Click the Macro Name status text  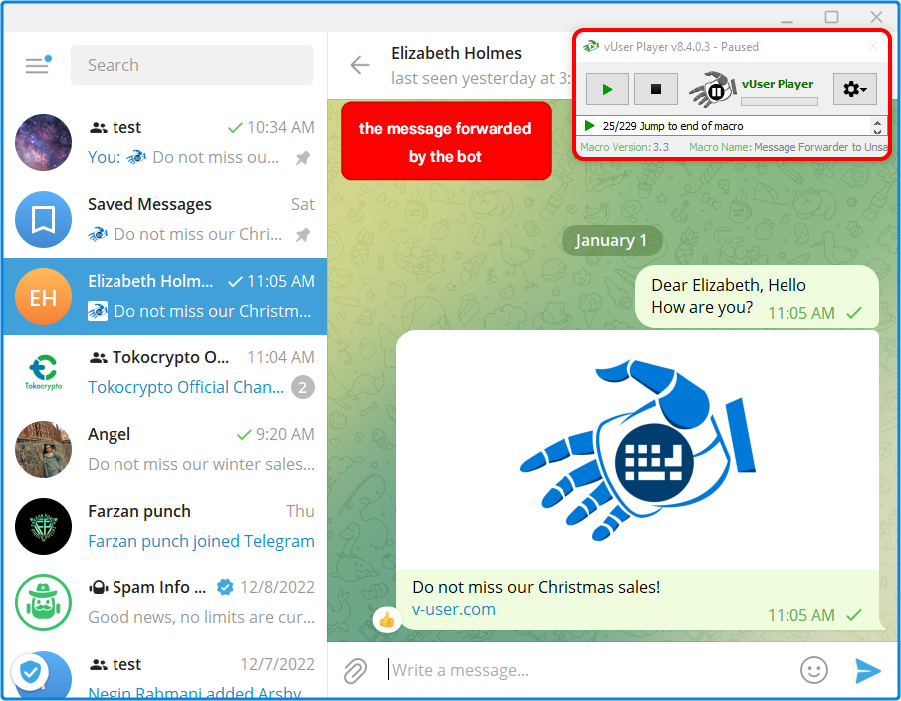pos(788,147)
